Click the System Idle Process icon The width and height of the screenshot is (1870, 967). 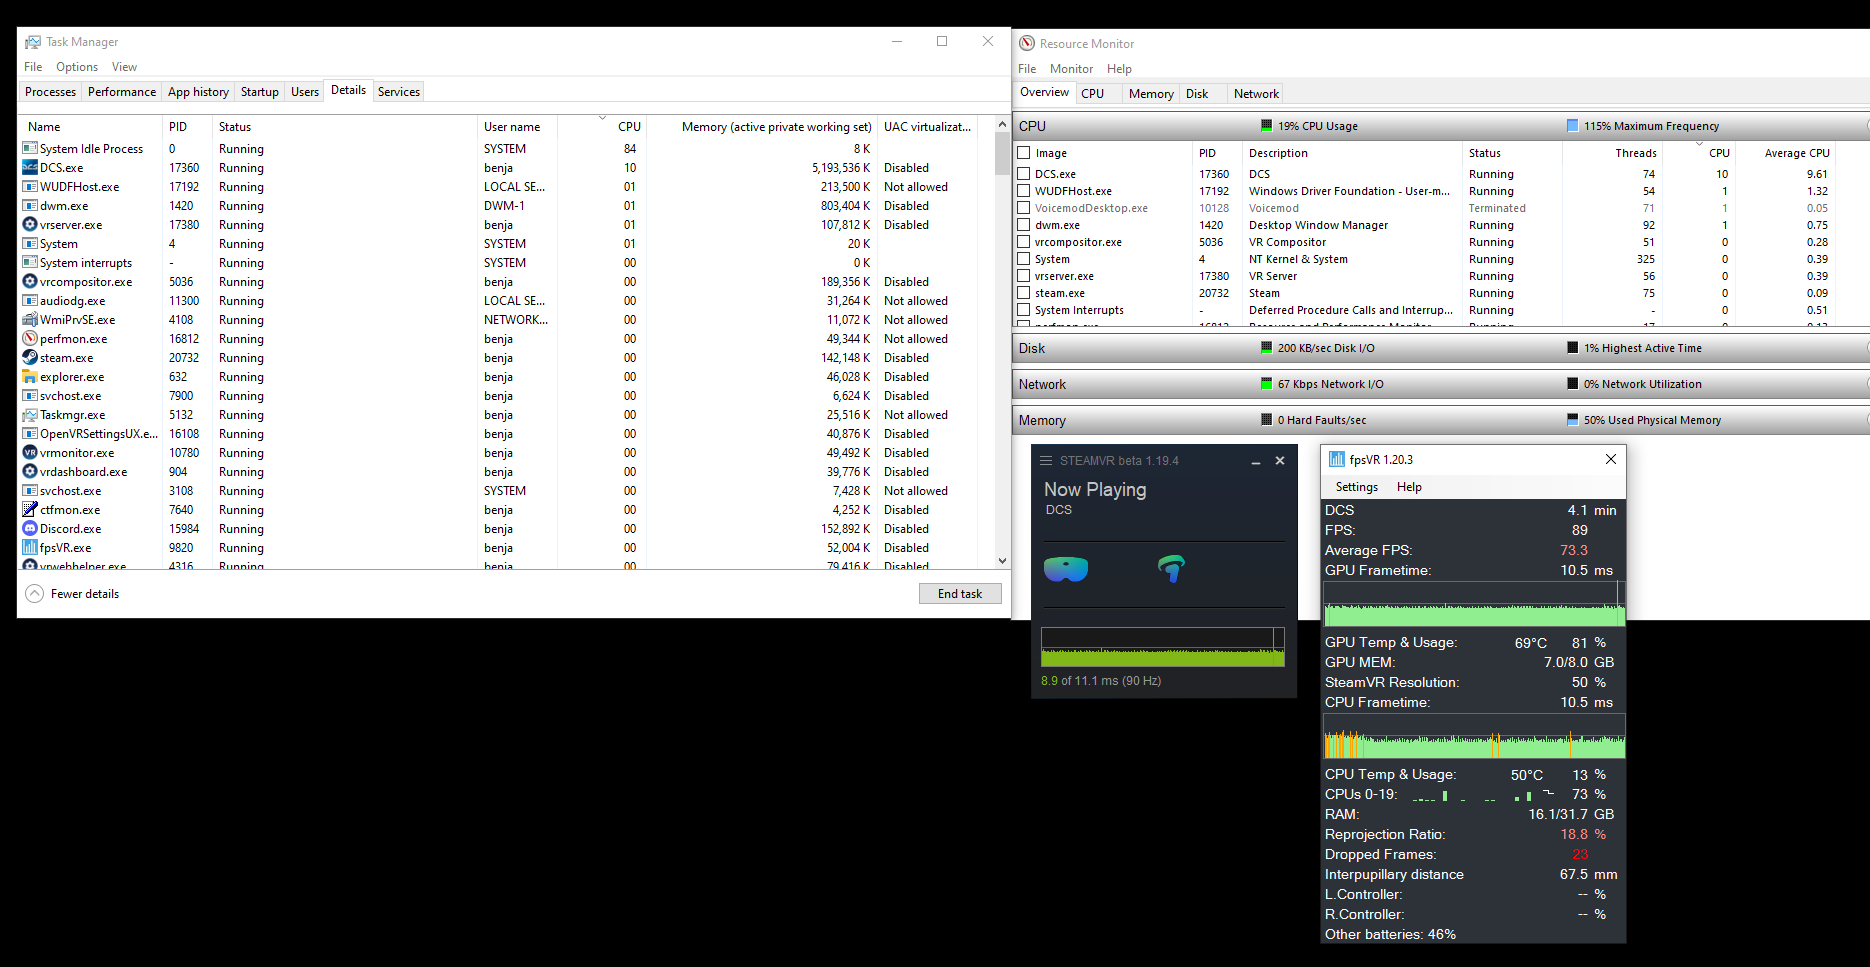point(30,149)
